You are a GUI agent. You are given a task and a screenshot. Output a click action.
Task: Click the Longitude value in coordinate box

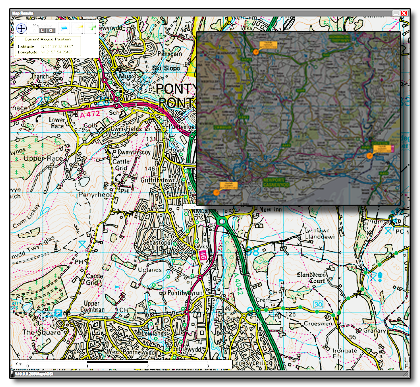56,52
